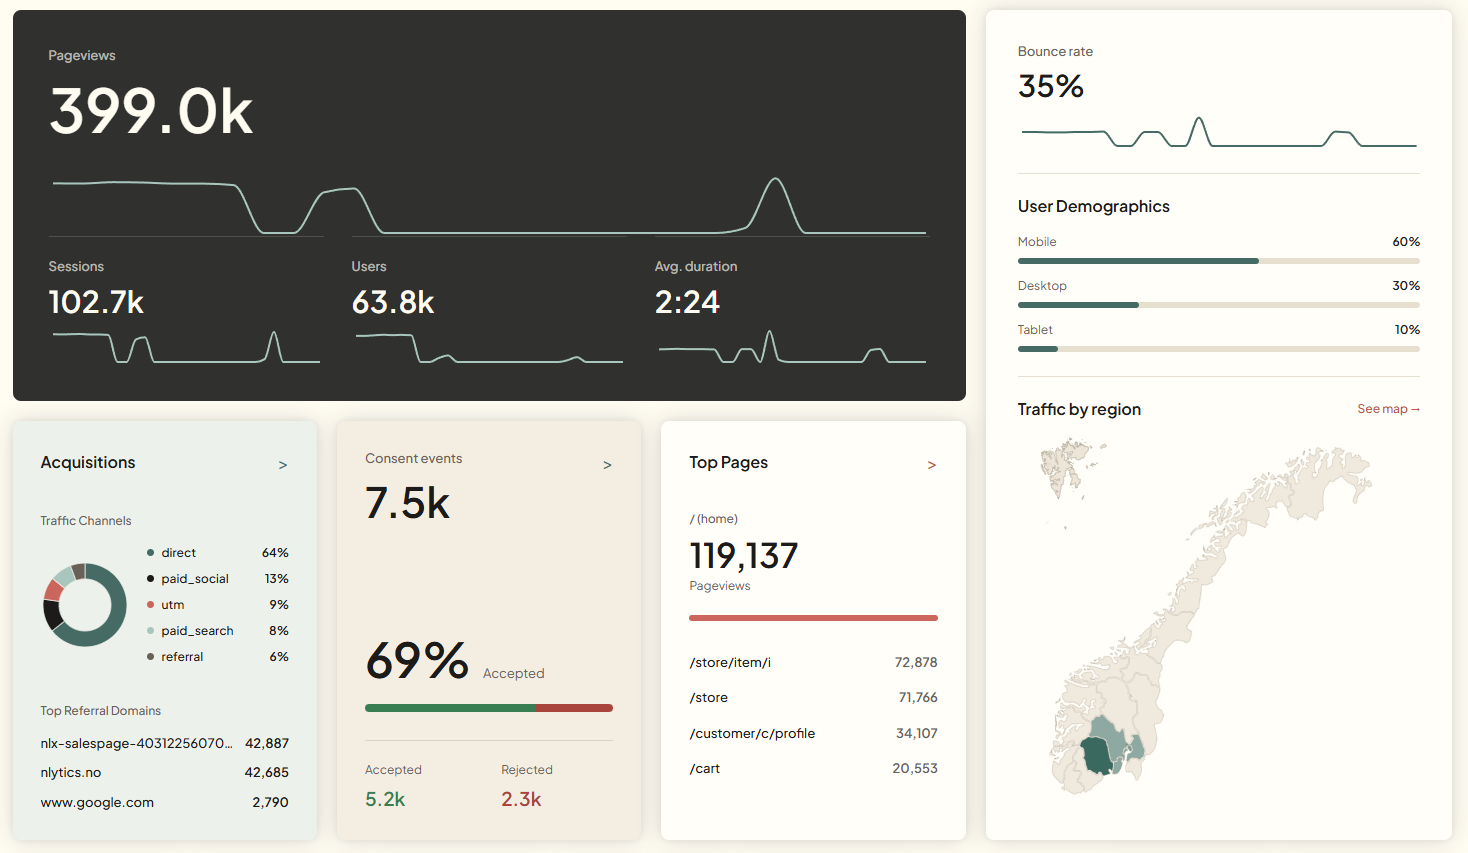This screenshot has width=1468, height=853.
Task: Select the paid_social legend entry
Action: point(217,579)
